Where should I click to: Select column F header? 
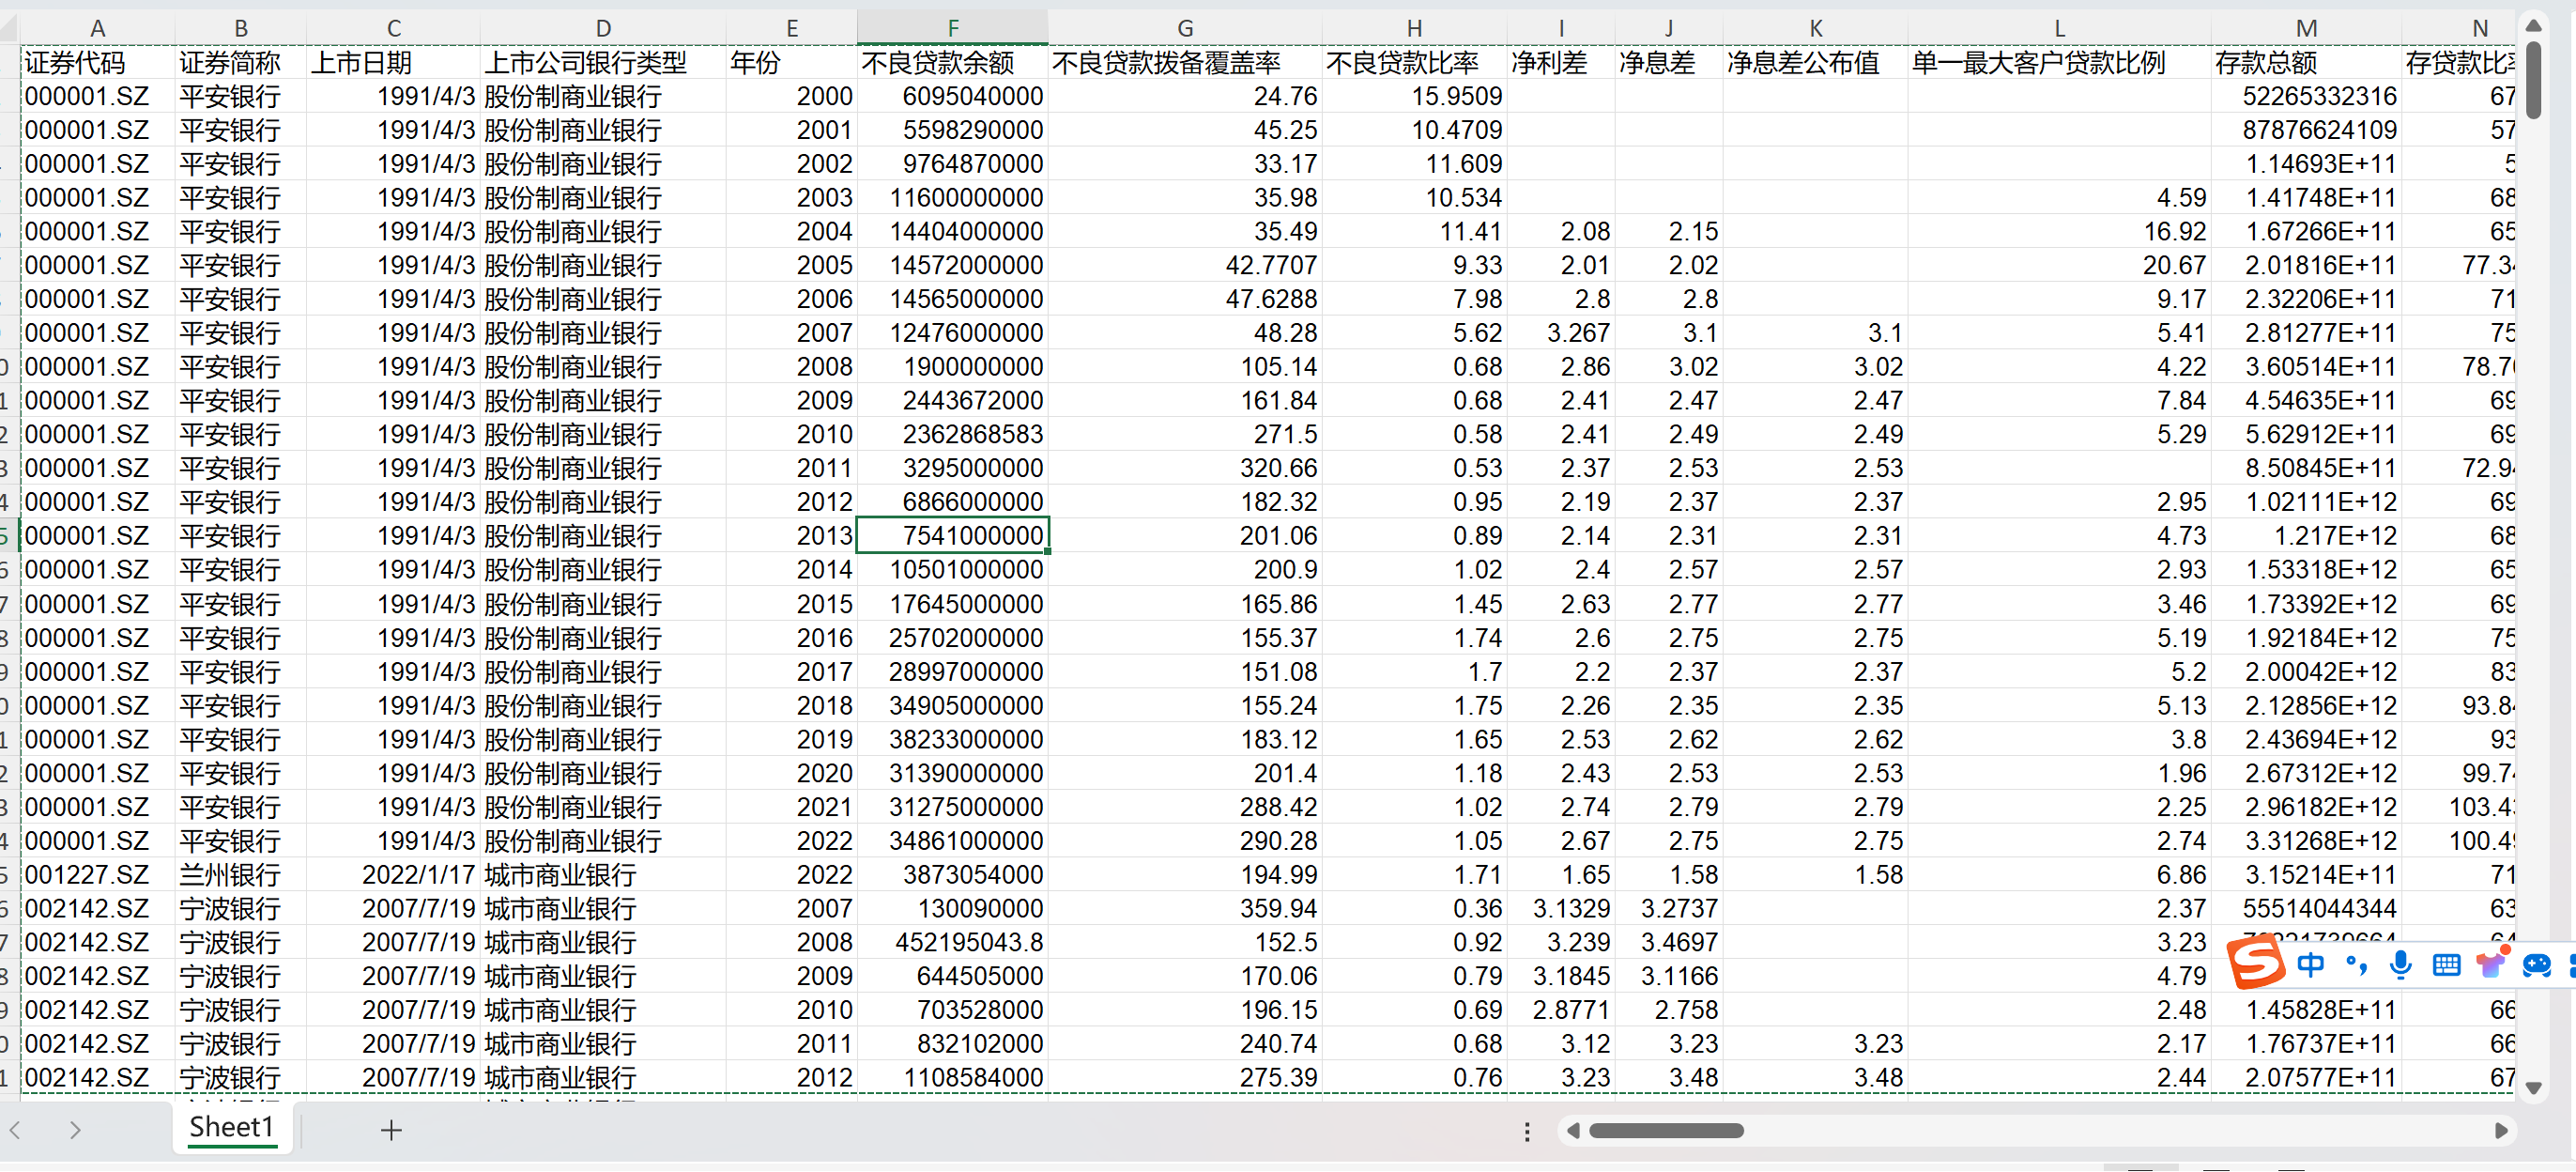pos(952,28)
